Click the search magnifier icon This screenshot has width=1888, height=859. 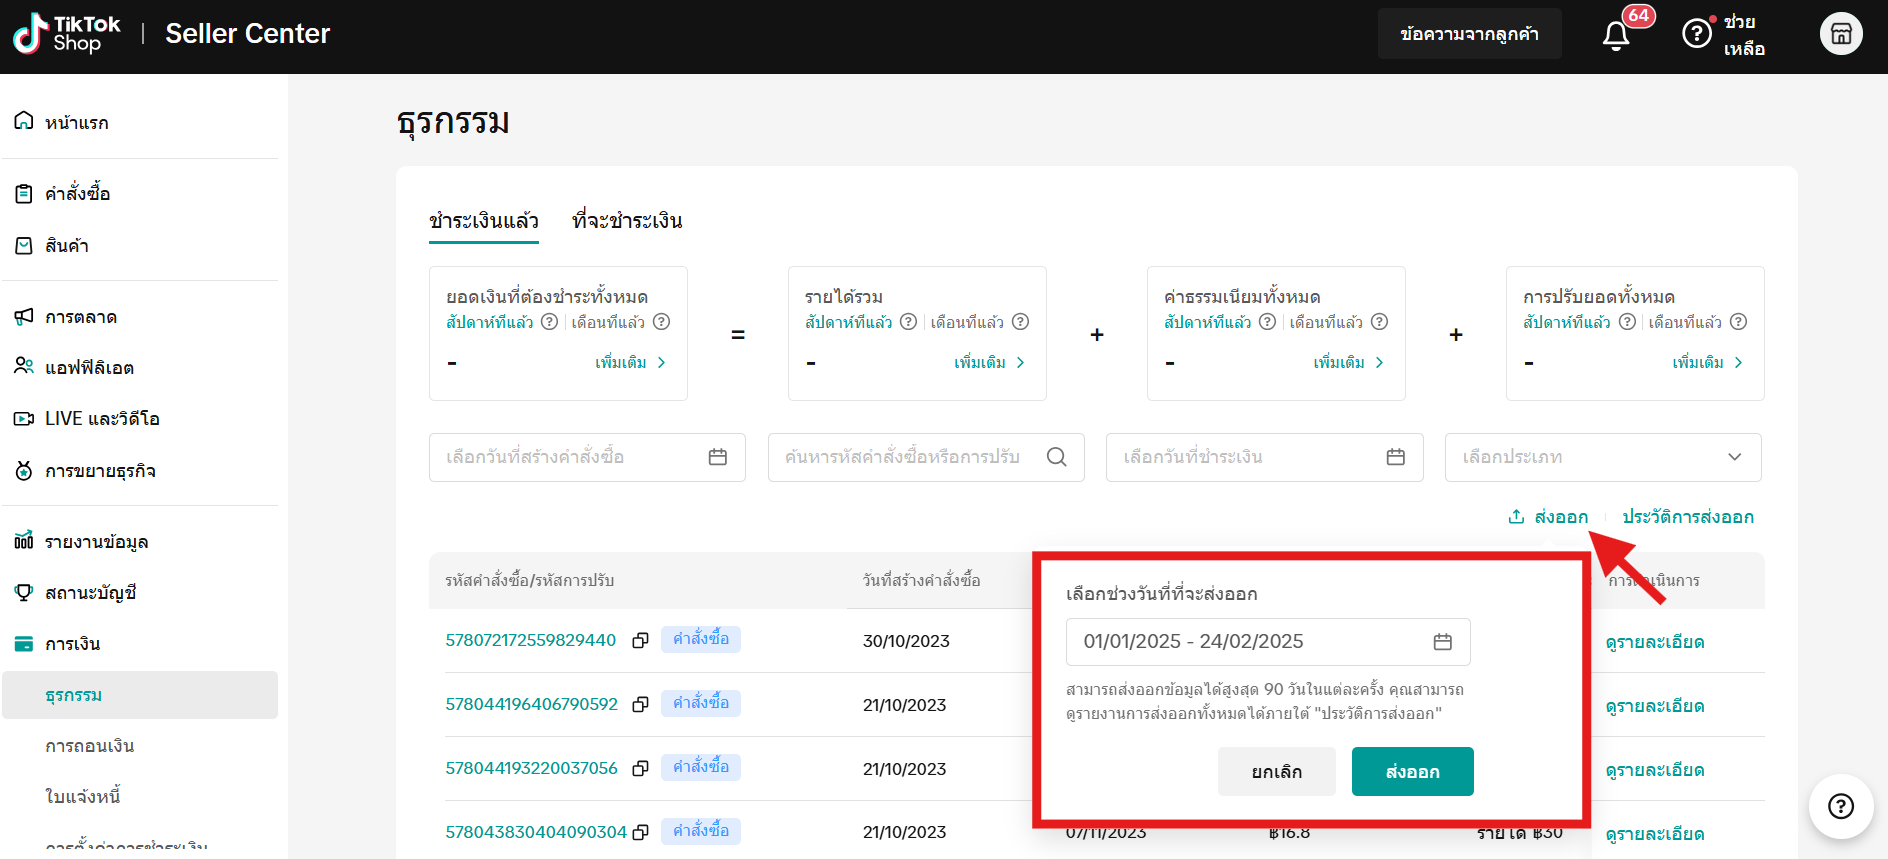[1056, 457]
